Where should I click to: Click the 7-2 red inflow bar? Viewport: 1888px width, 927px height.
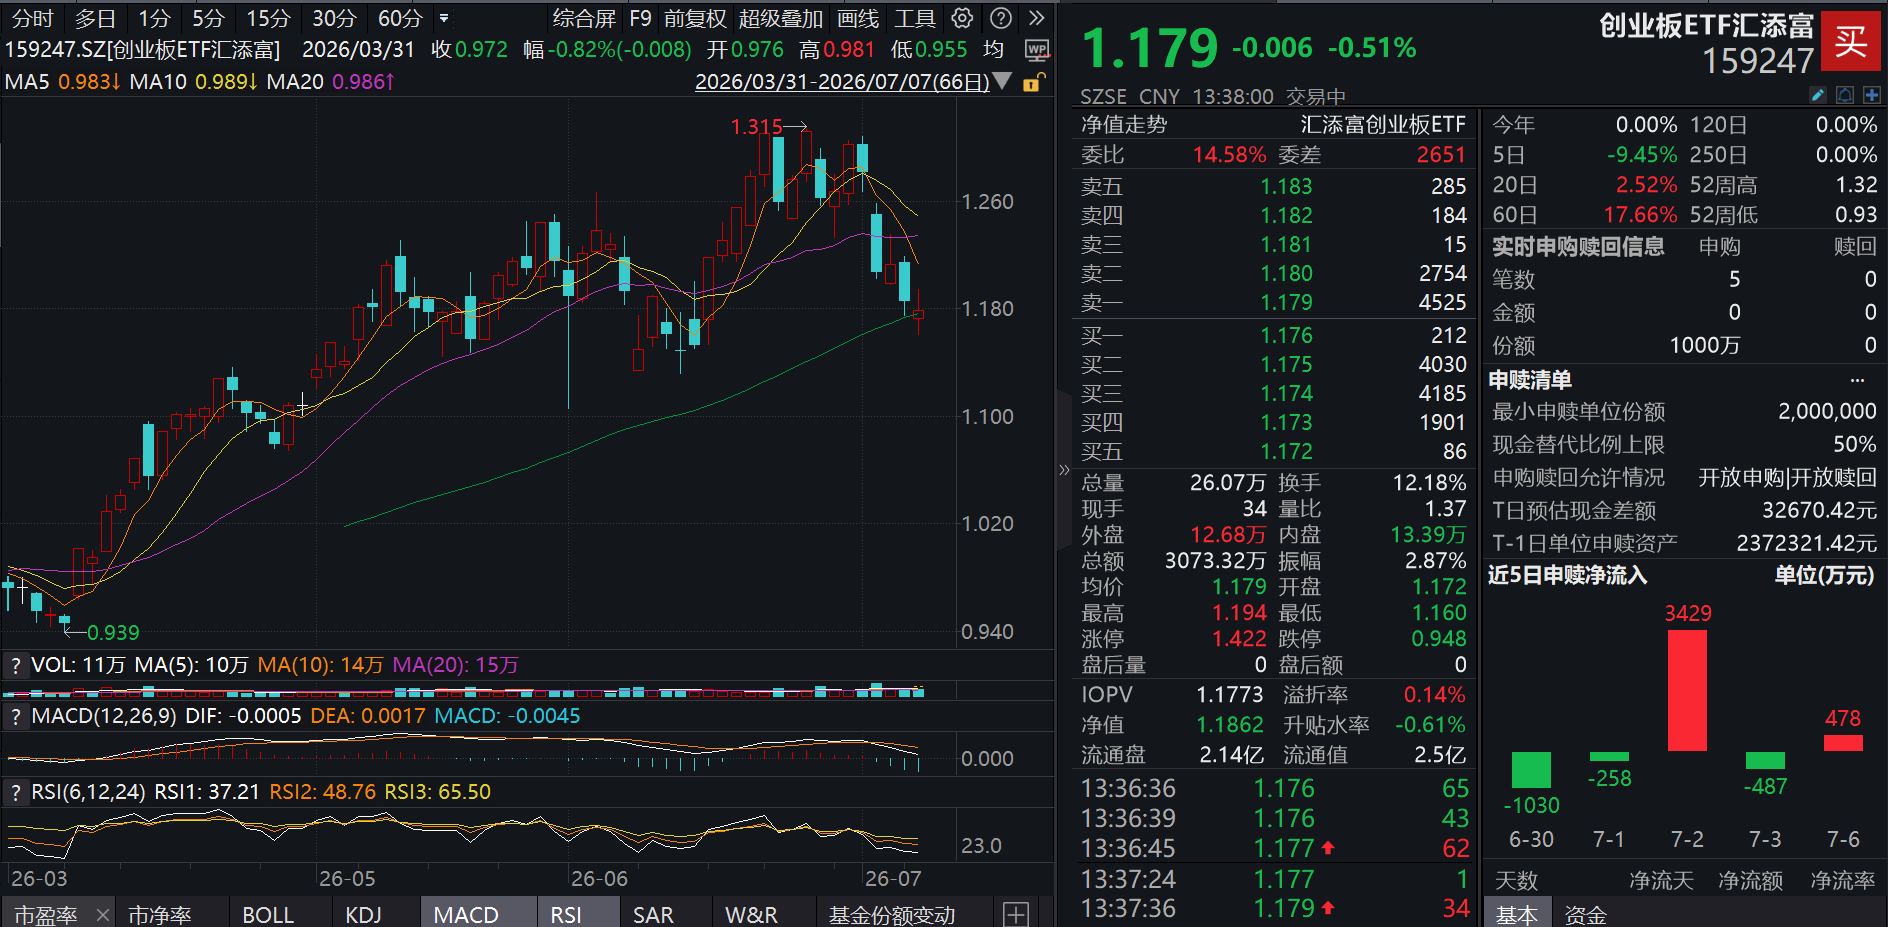tap(1687, 690)
